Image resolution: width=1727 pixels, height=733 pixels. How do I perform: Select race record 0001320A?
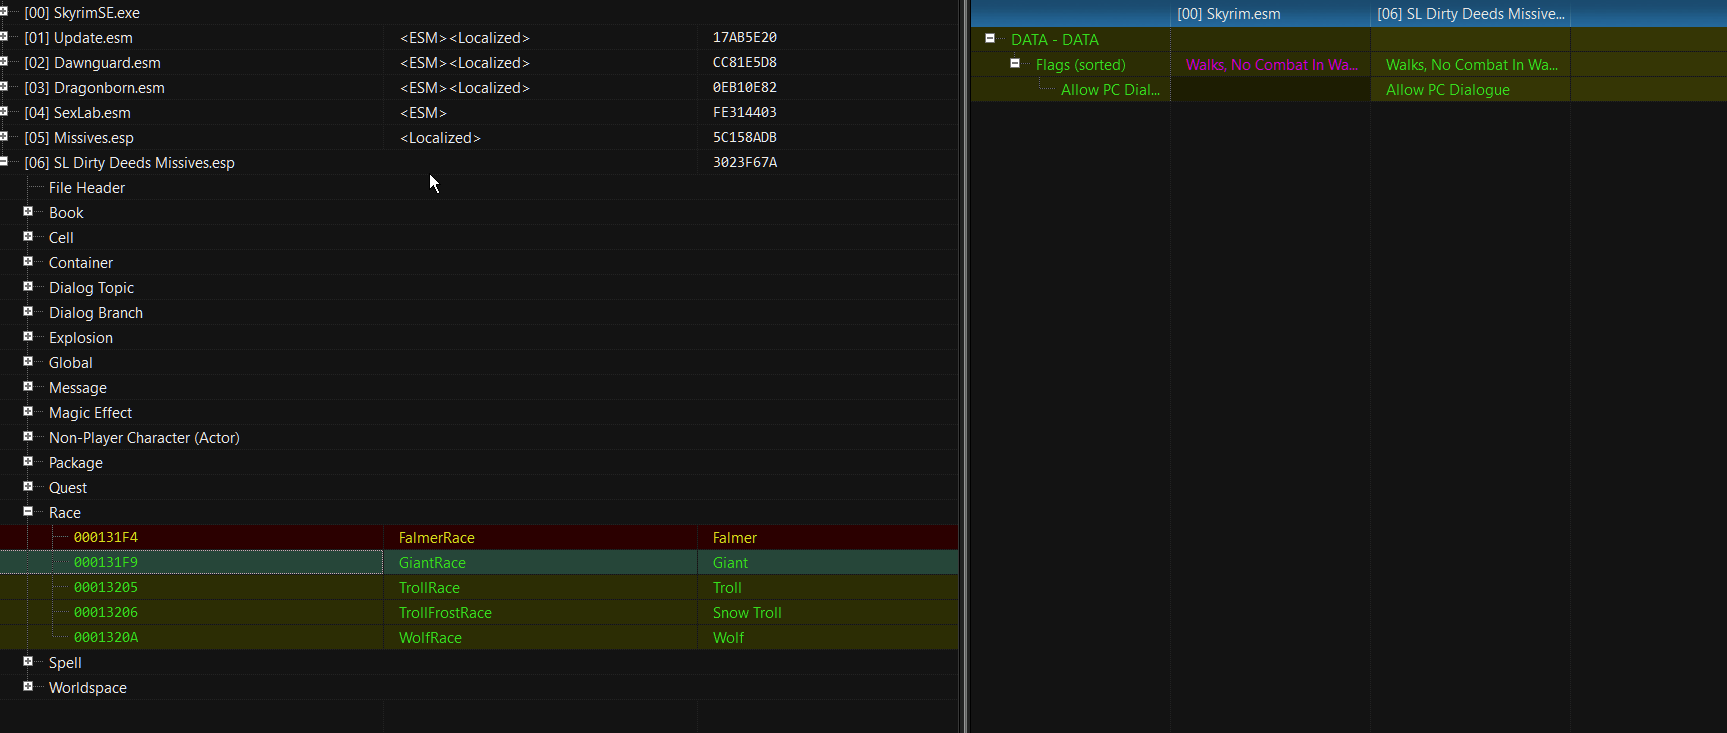pyautogui.click(x=106, y=638)
